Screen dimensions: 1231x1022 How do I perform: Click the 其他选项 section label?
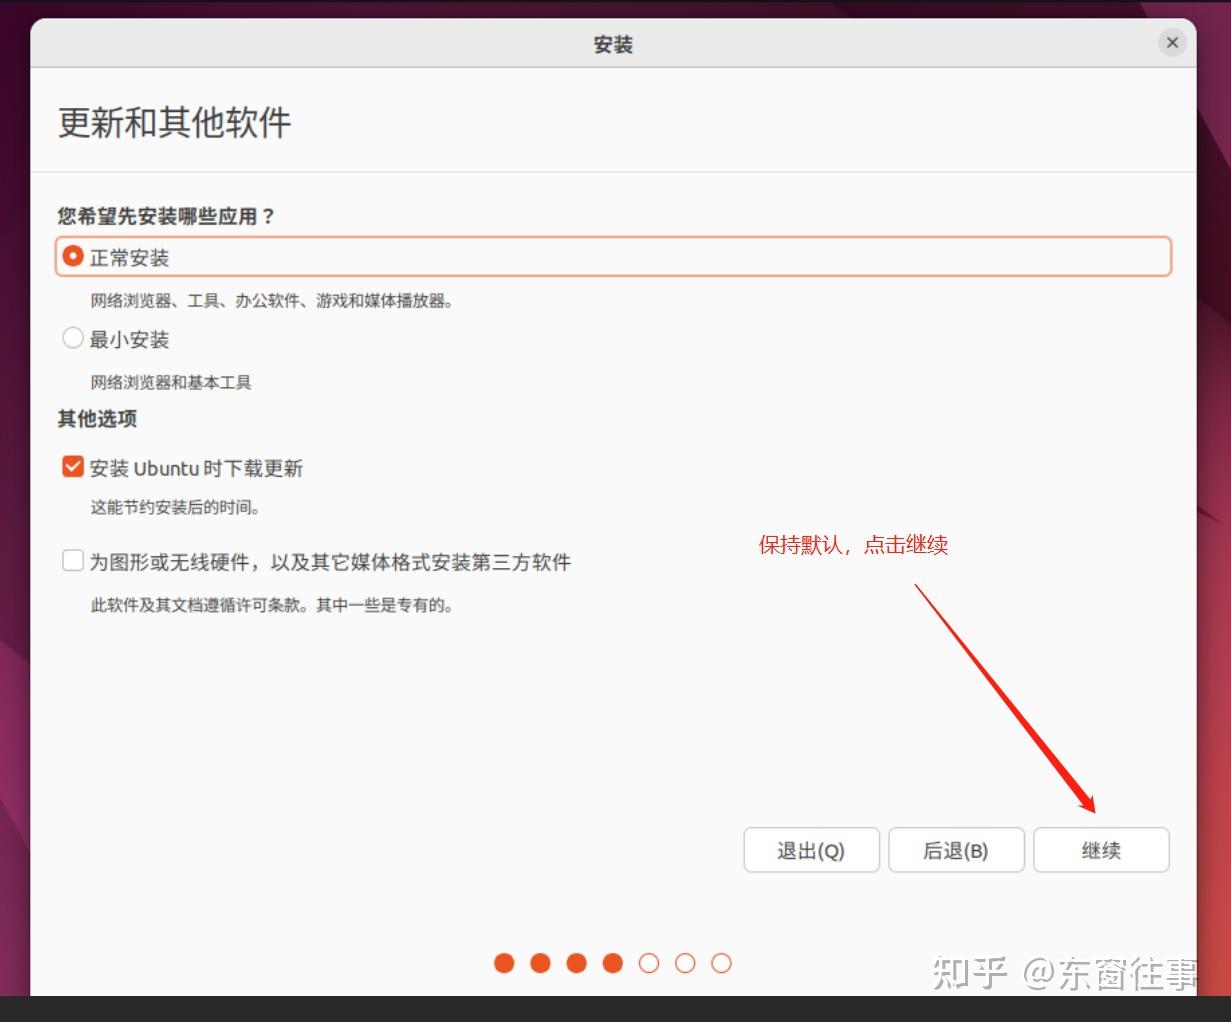tap(96, 419)
